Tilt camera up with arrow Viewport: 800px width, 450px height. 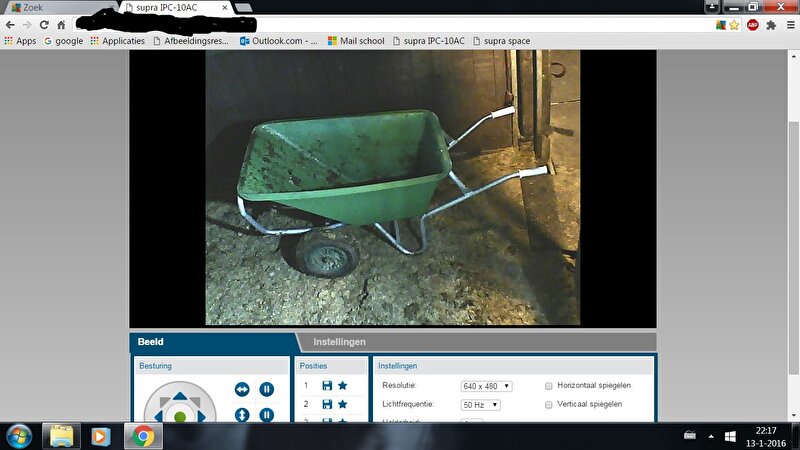[x=180, y=396]
